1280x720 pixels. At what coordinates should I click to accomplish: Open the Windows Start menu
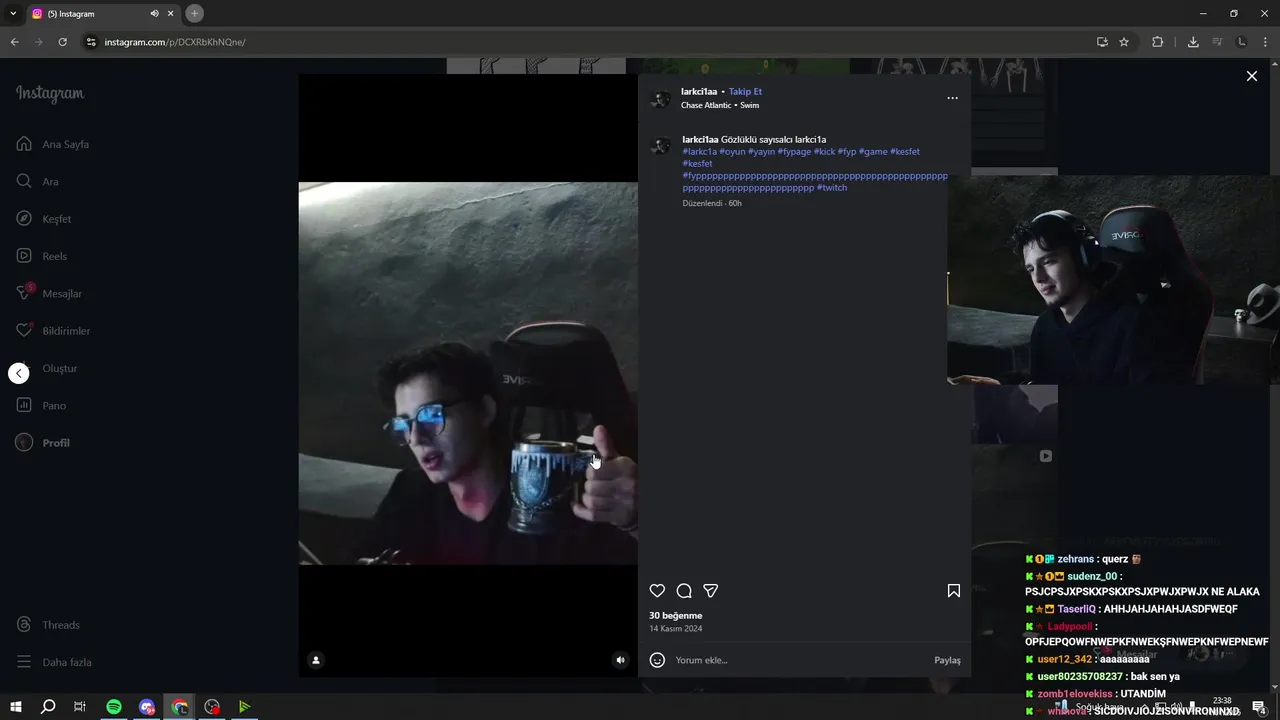[15, 707]
